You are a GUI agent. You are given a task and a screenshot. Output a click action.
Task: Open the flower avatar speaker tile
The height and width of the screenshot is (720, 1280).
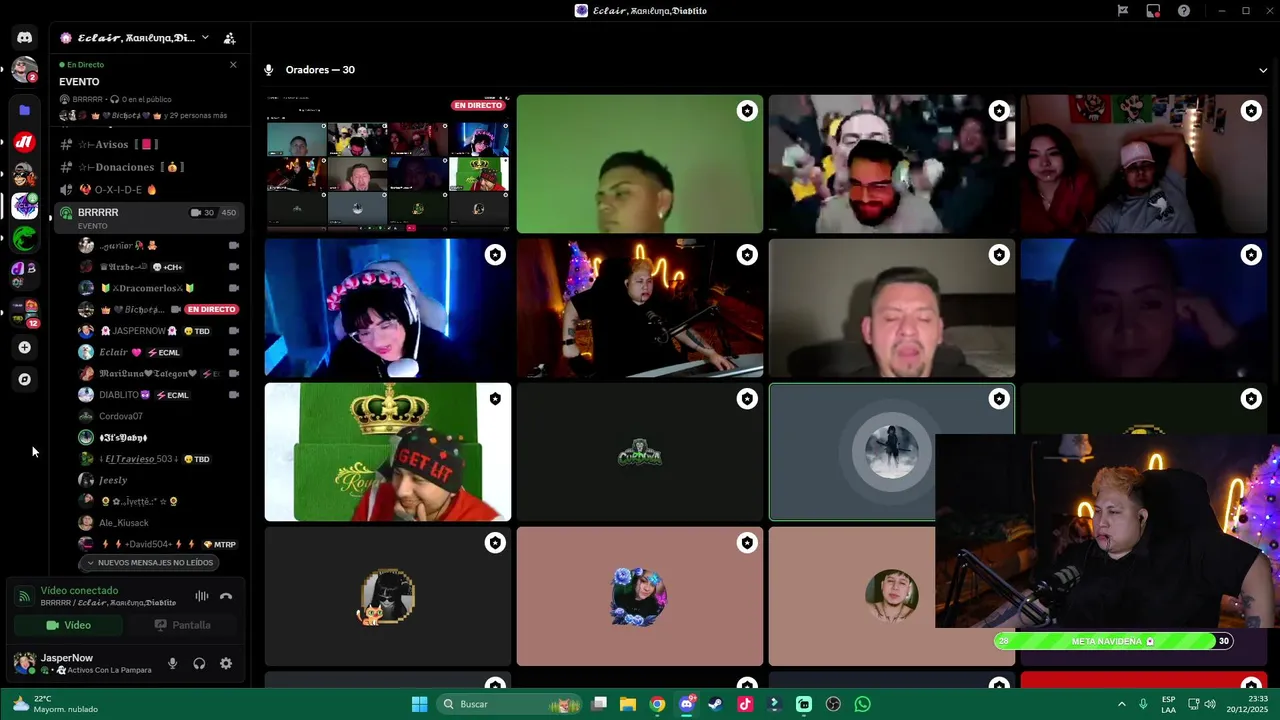click(639, 596)
